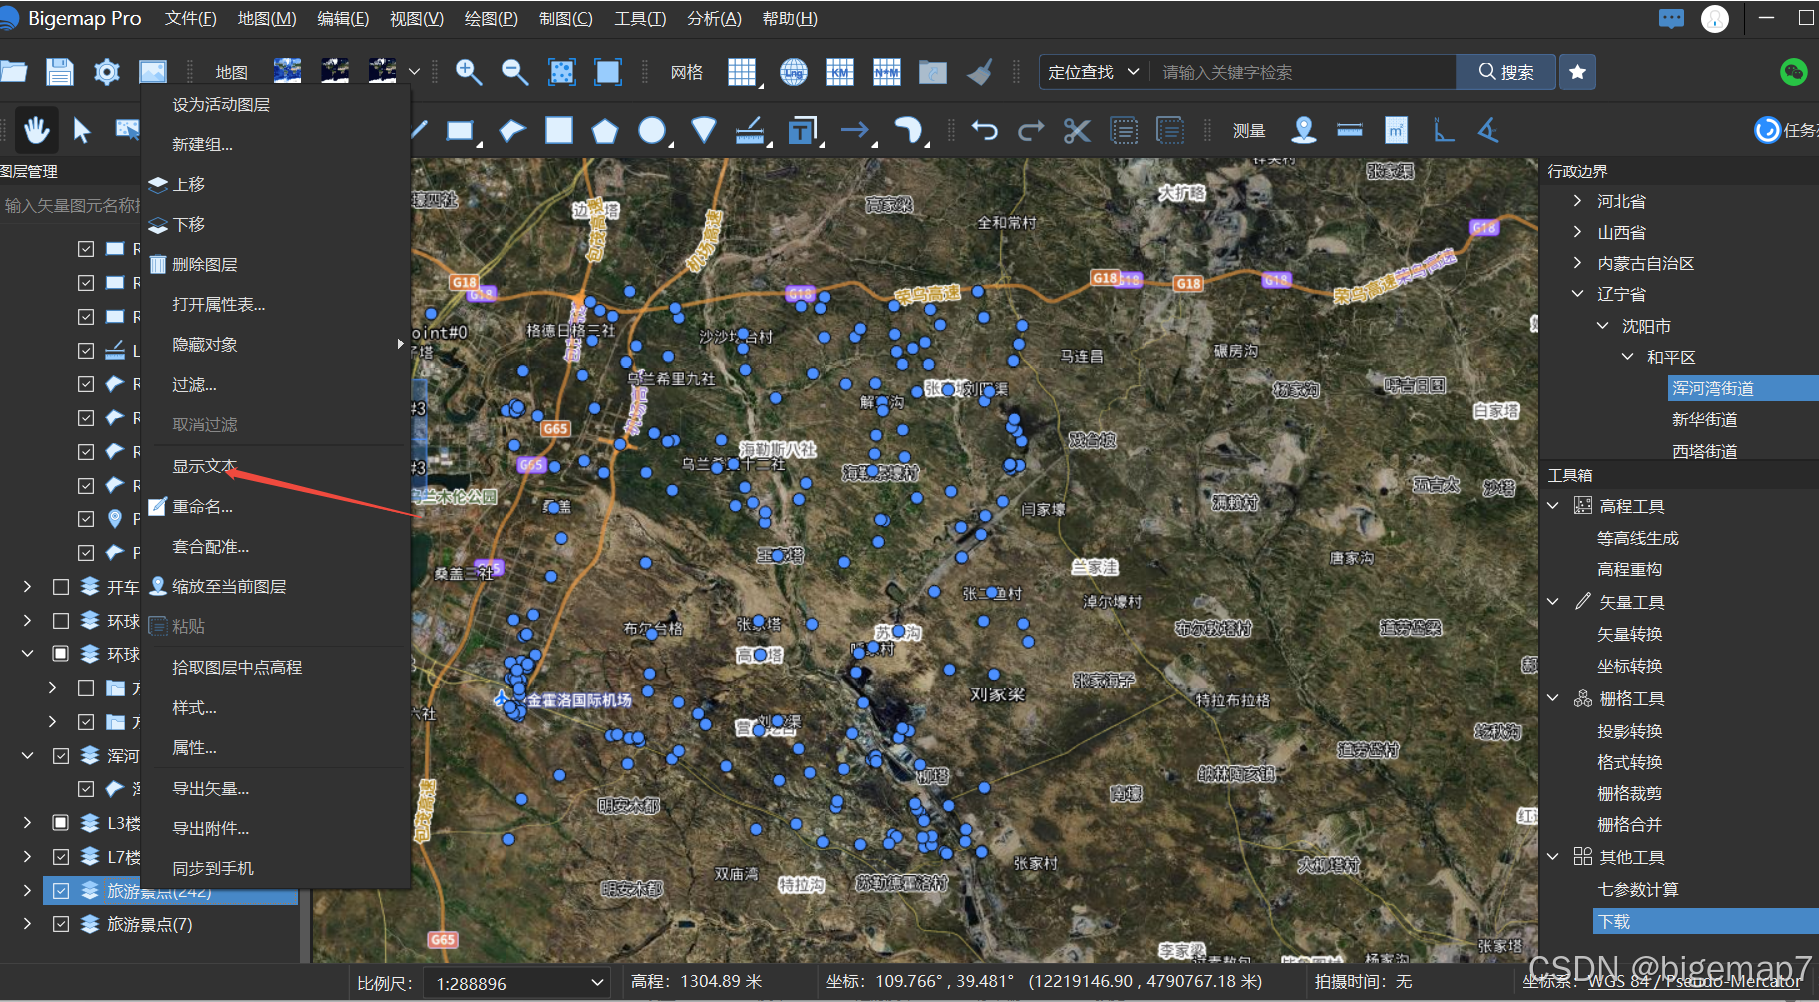The width and height of the screenshot is (1819, 1002).
Task: Click the KM grid icon
Action: (x=840, y=72)
